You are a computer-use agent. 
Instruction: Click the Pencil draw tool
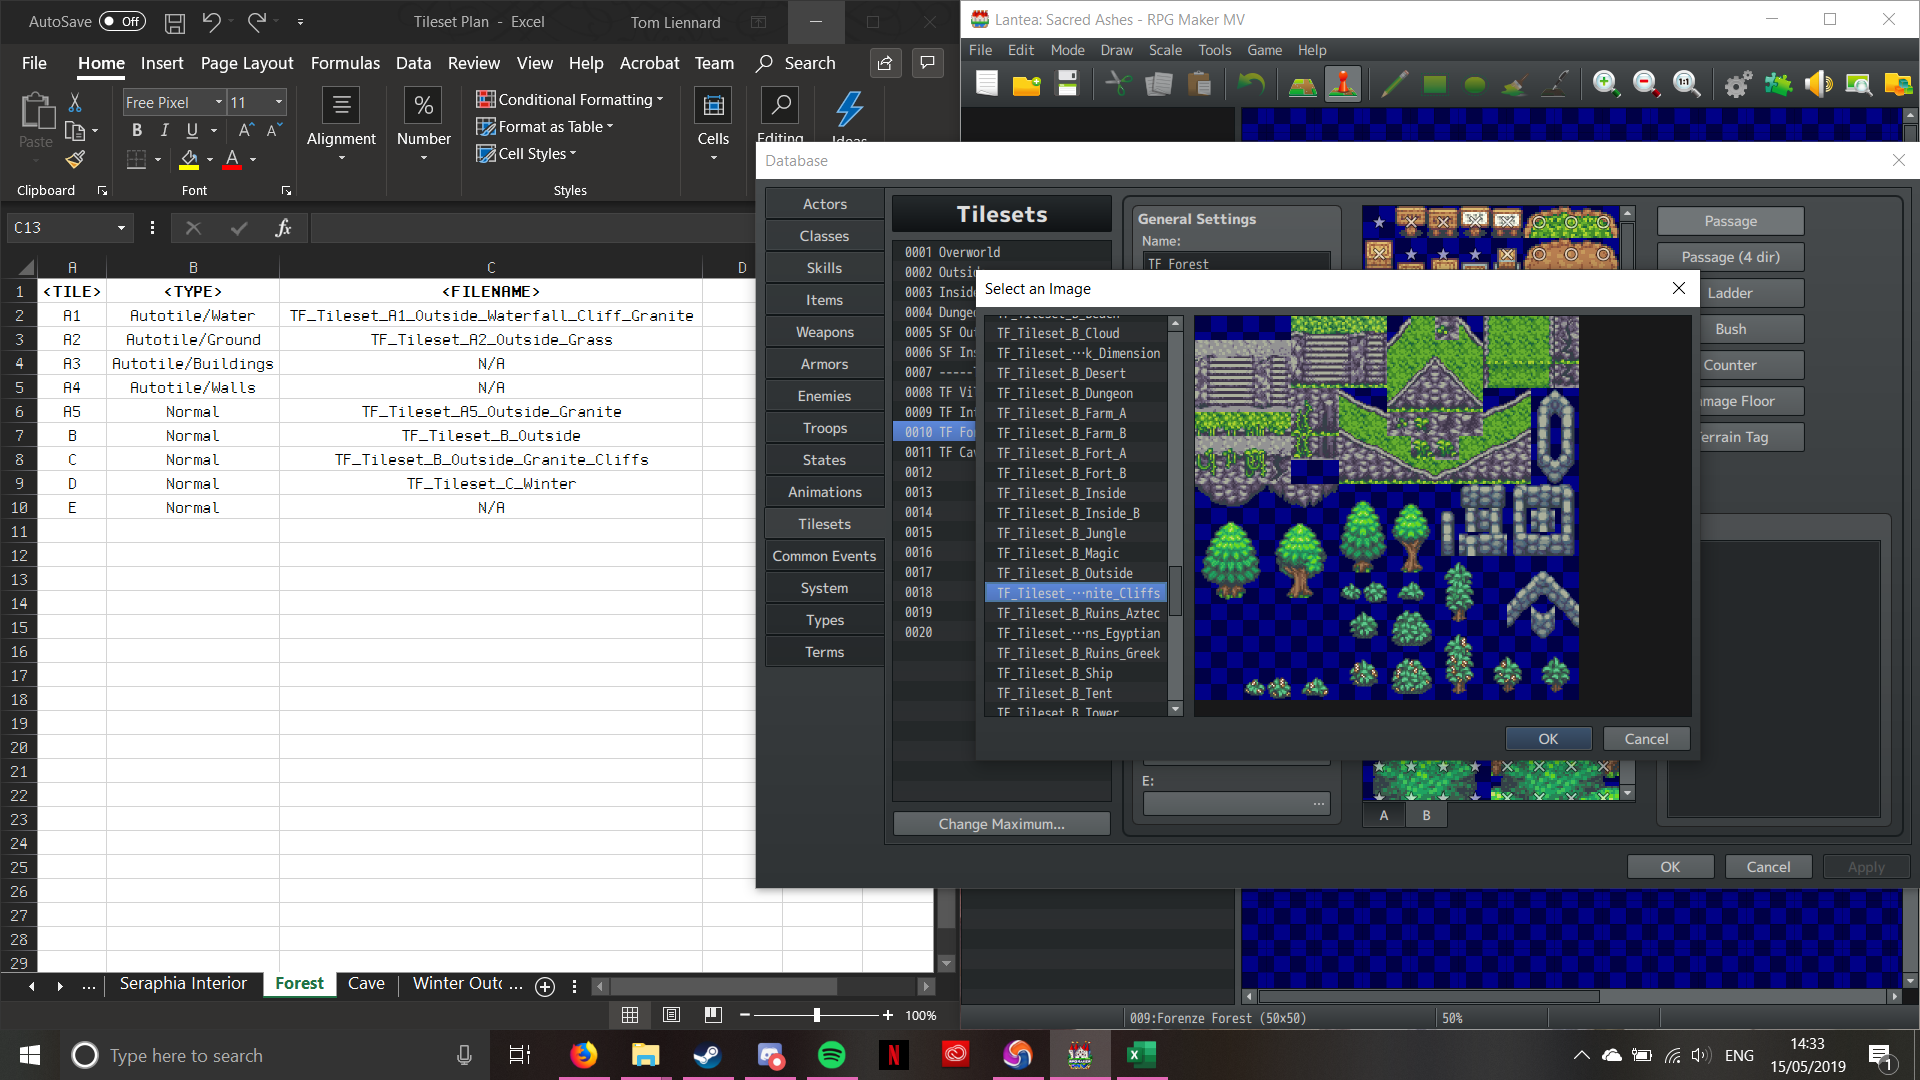point(1394,85)
